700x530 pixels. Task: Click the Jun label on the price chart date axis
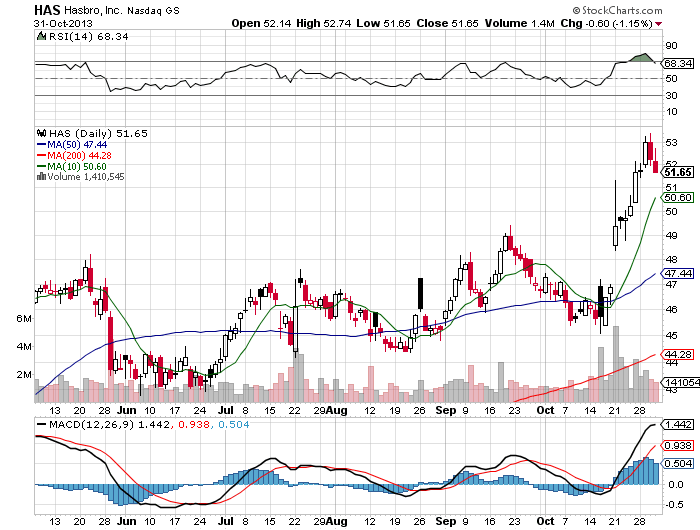(126, 410)
